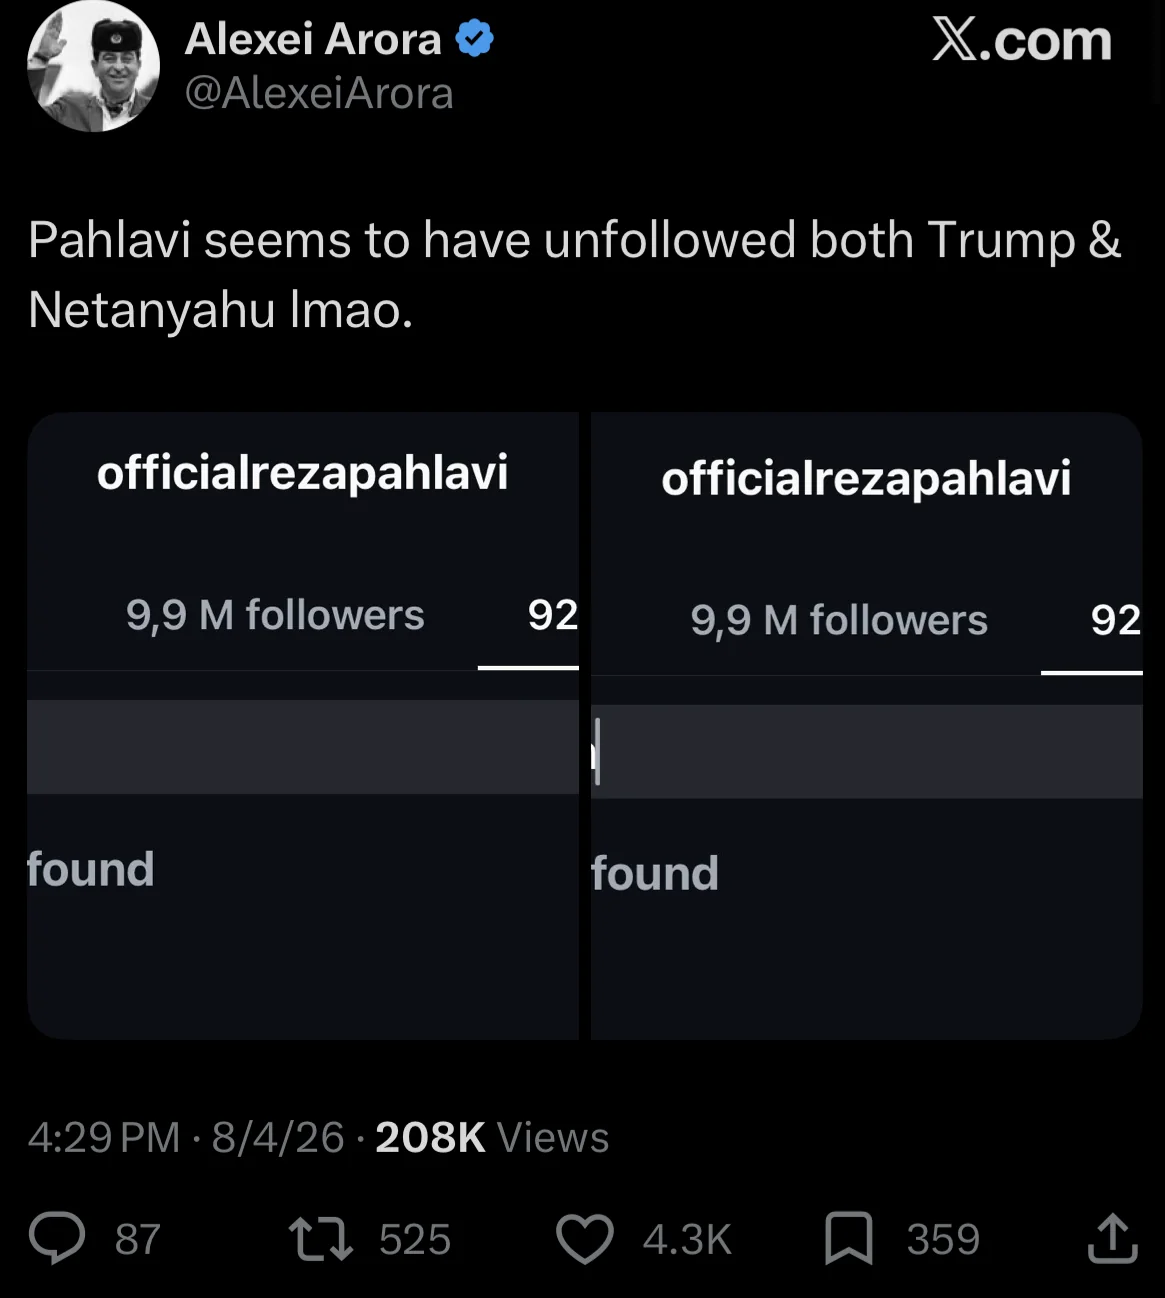Viewport: 1165px width, 1298px height.
Task: Click search field in left screenshot
Action: point(303,747)
